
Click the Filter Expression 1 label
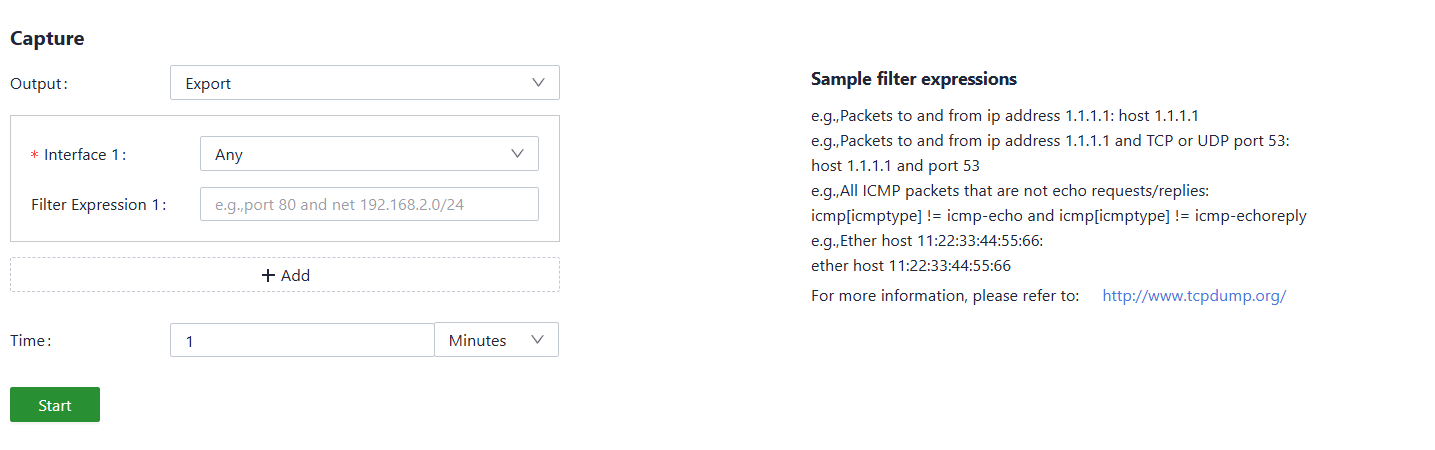coord(98,205)
